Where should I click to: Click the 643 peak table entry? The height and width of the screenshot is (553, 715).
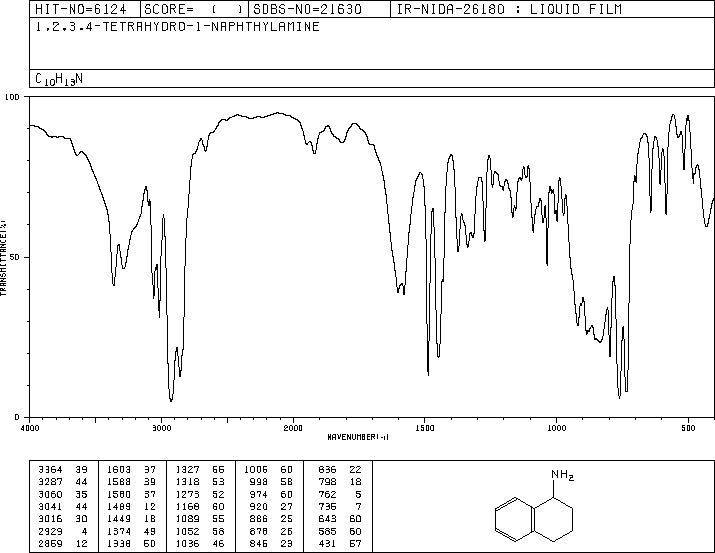[x=340, y=519]
